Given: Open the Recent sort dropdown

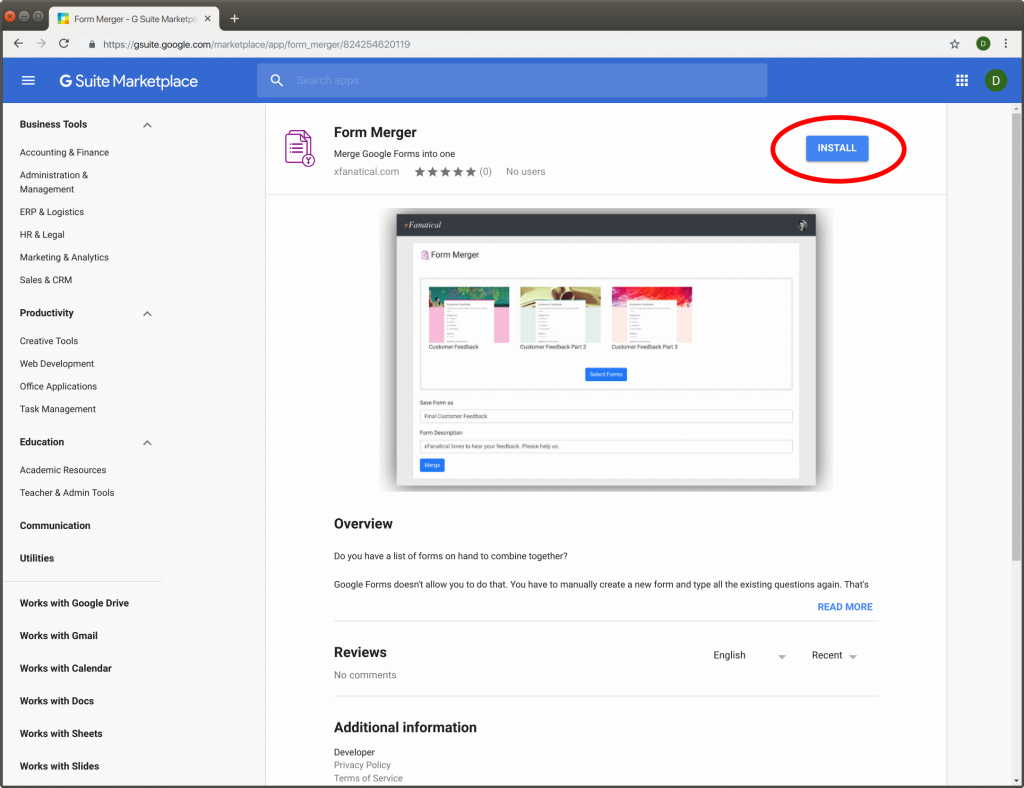Looking at the screenshot, I should (834, 655).
